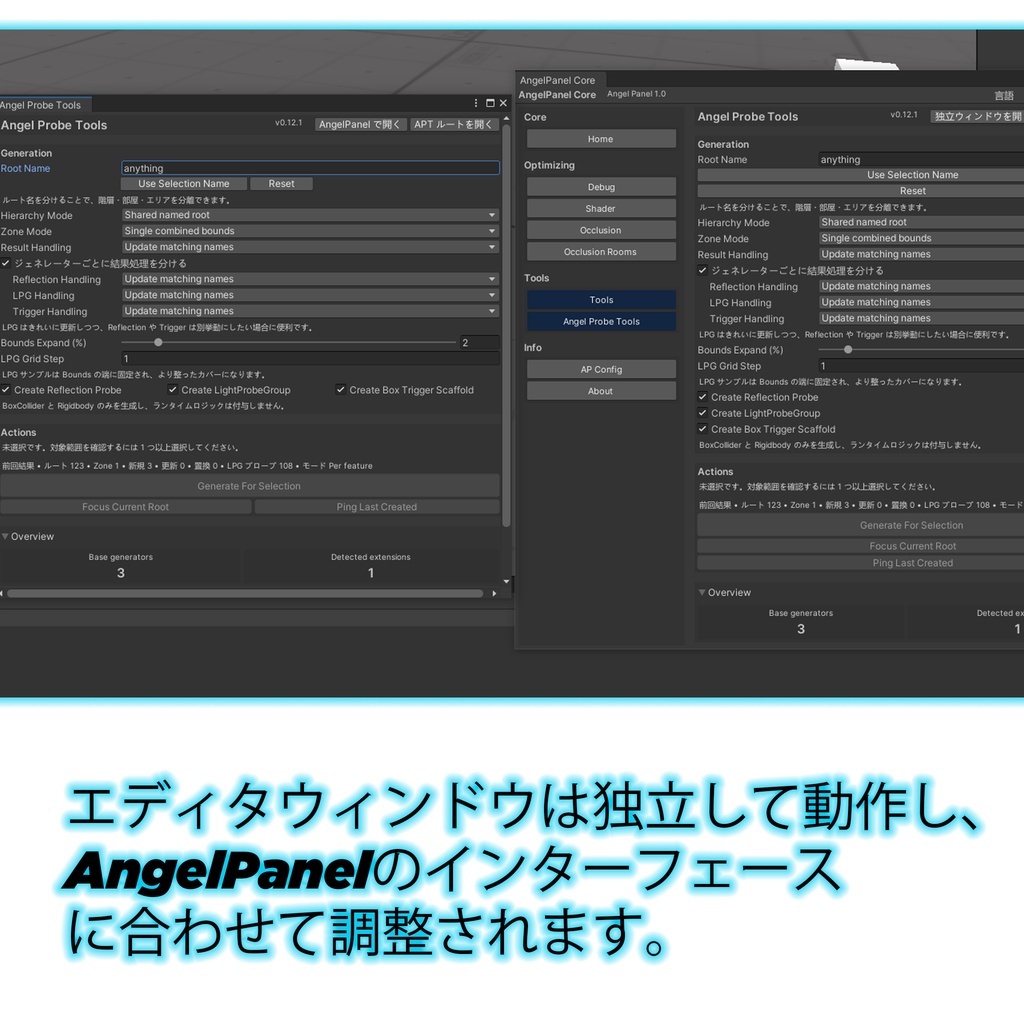Disable Create Box Trigger Scaffold
The height and width of the screenshot is (1024, 1024).
[x=340, y=390]
